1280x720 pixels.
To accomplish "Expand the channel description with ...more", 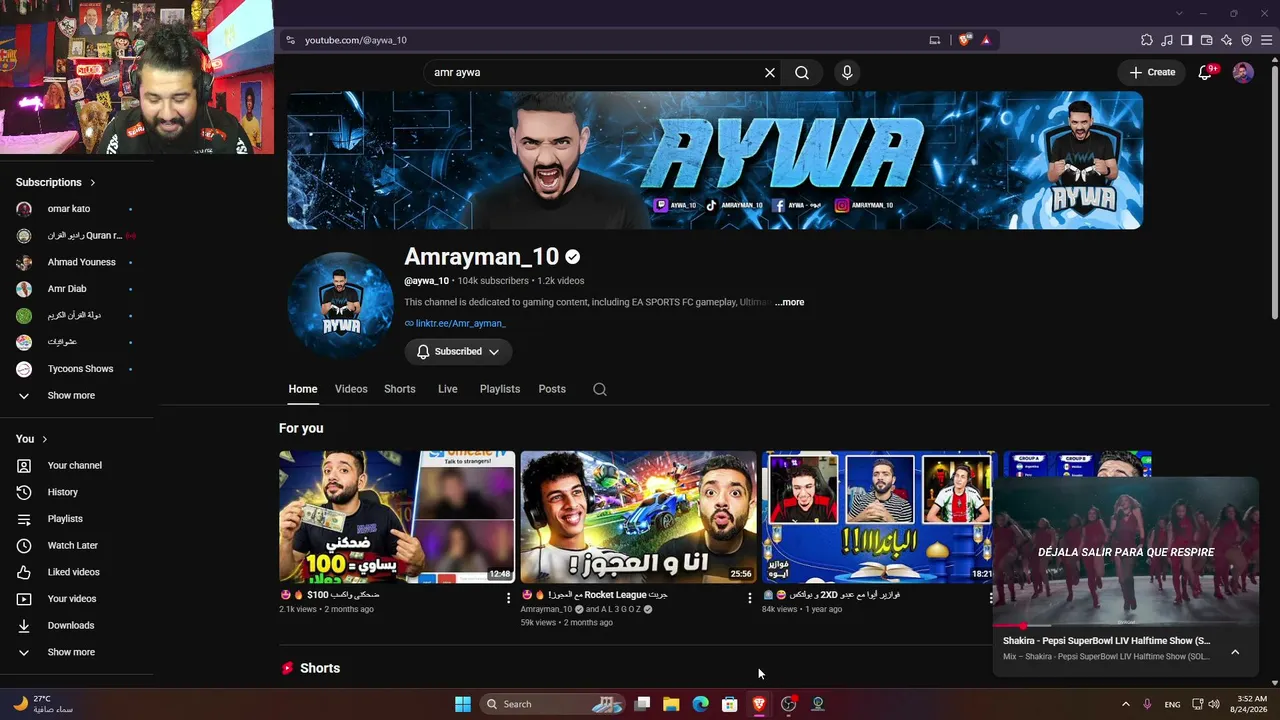I will tap(790, 302).
